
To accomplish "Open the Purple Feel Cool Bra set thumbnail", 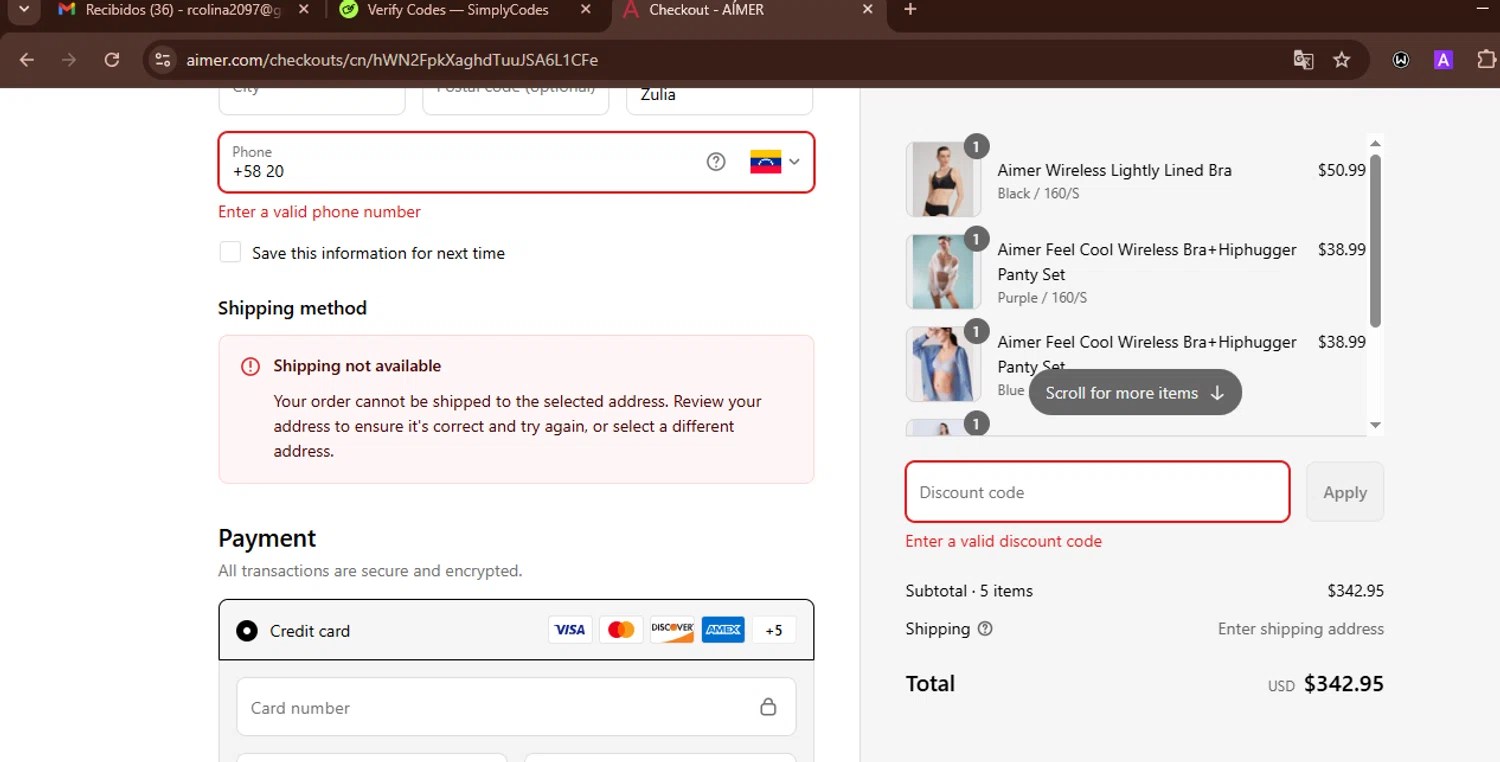I will click(x=941, y=271).
